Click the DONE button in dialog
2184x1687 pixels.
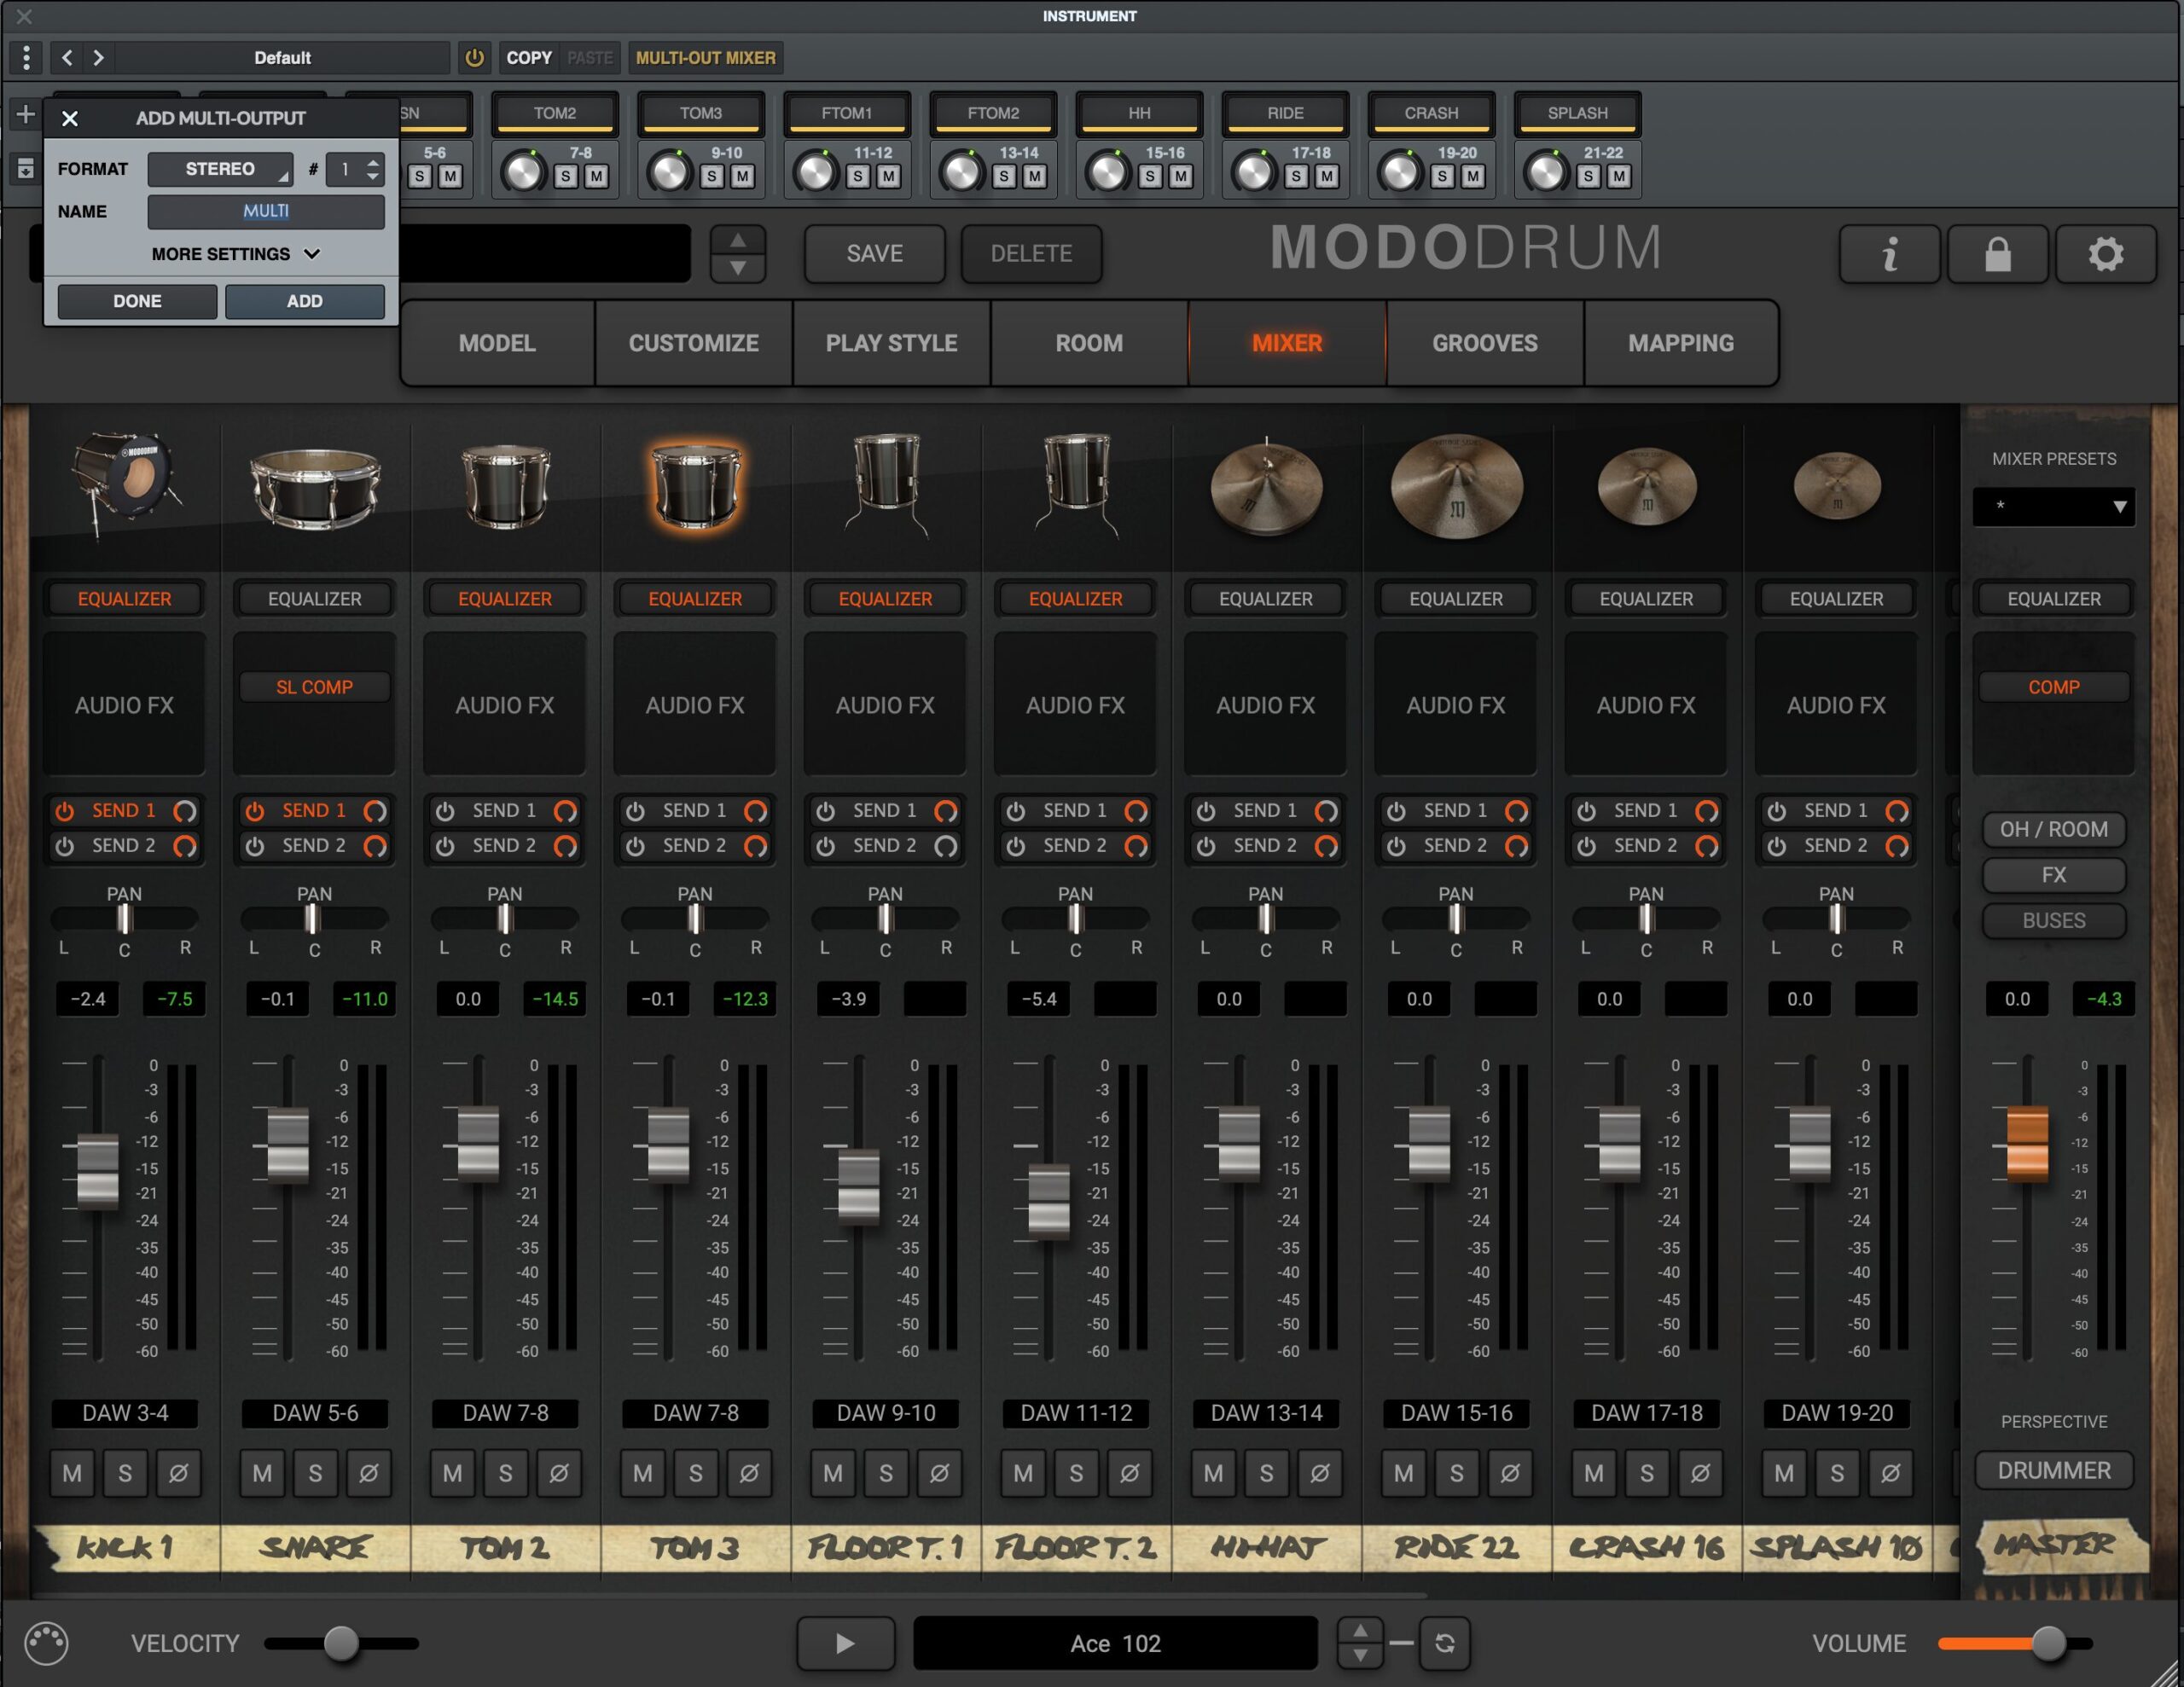tap(137, 301)
